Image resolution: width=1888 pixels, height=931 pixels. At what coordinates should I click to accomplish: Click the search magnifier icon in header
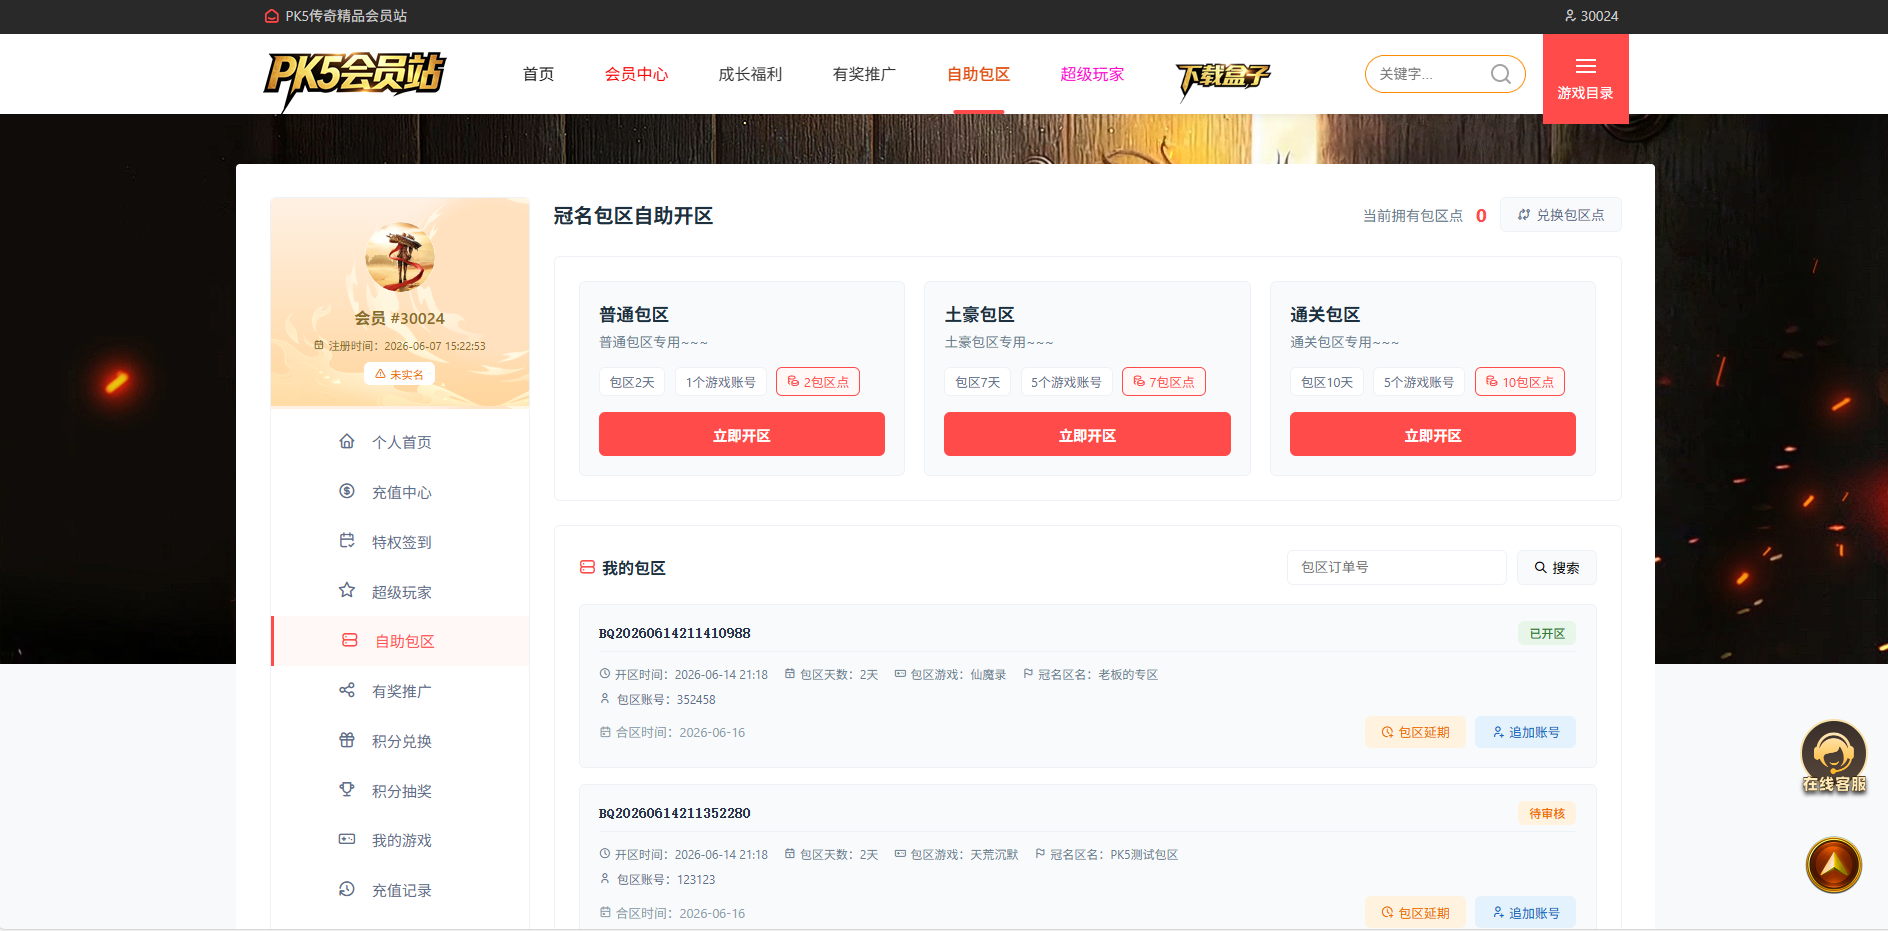click(x=1500, y=74)
